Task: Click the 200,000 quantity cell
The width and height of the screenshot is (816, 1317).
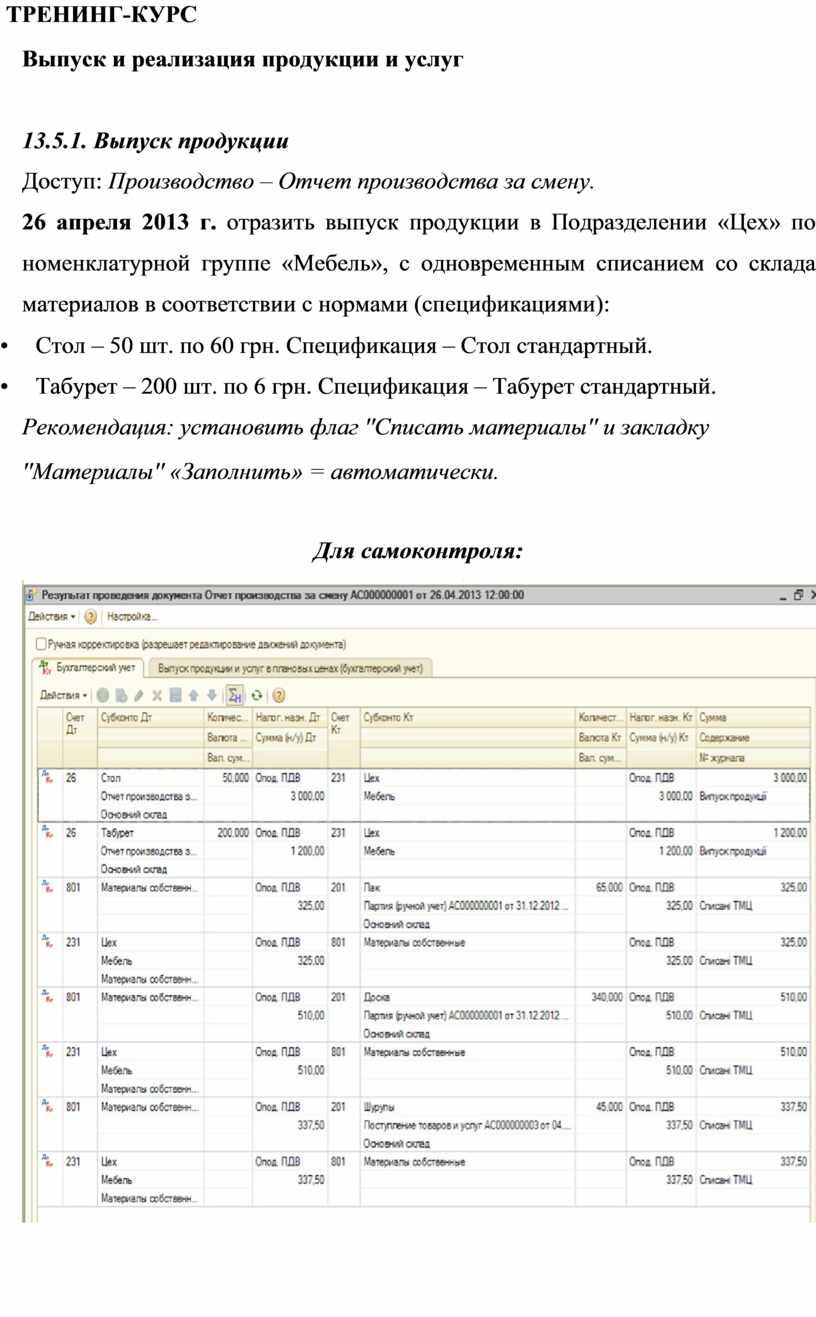Action: click(228, 832)
